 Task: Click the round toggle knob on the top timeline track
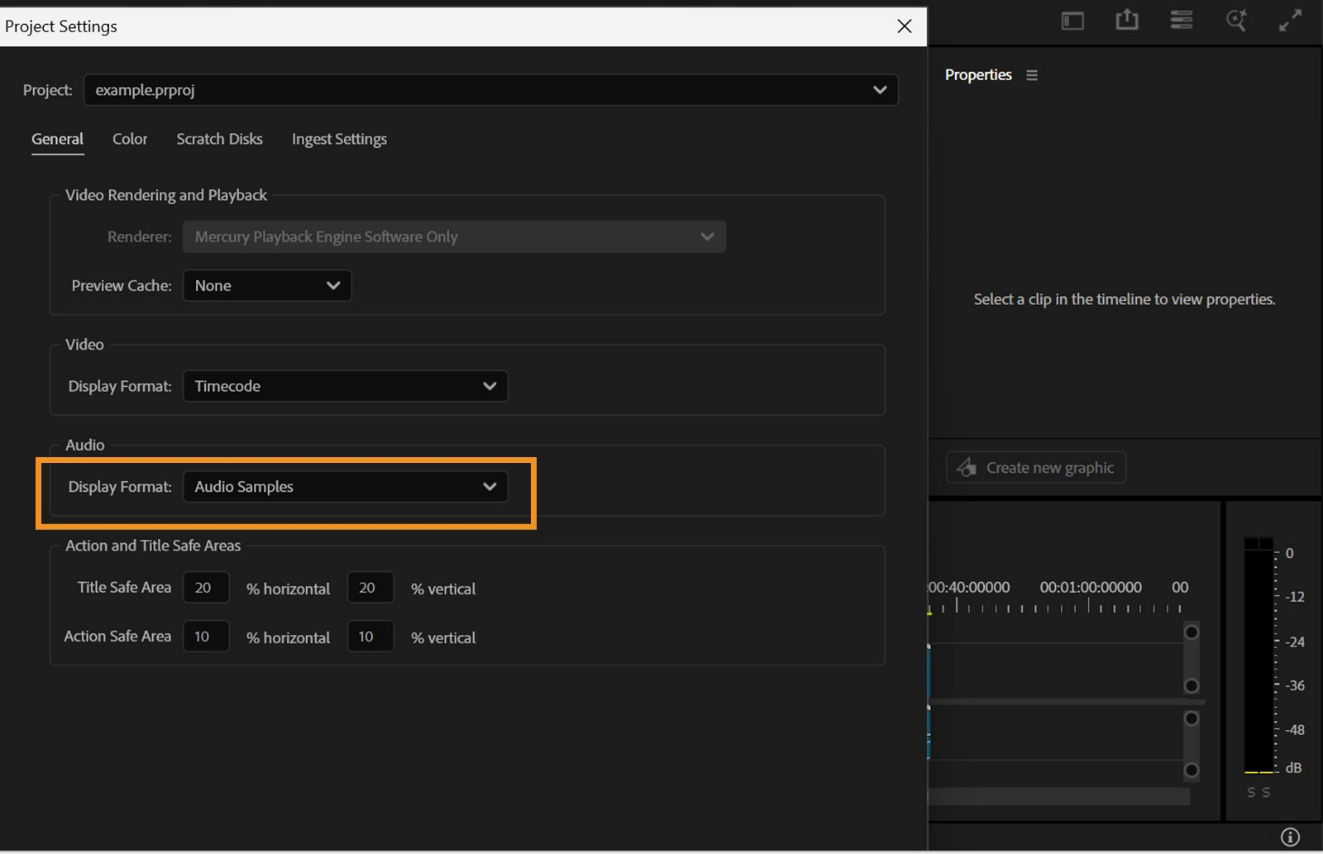[1191, 632]
